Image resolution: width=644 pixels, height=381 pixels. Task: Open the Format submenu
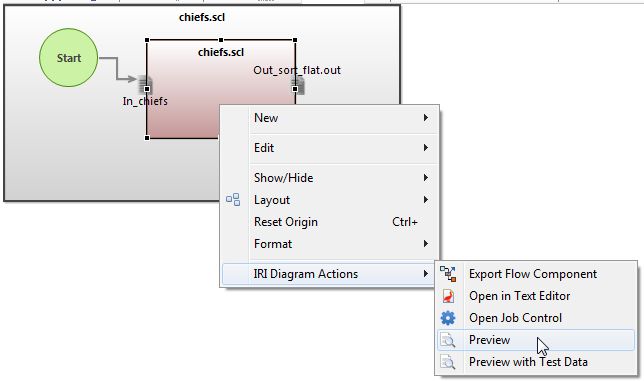(x=329, y=244)
